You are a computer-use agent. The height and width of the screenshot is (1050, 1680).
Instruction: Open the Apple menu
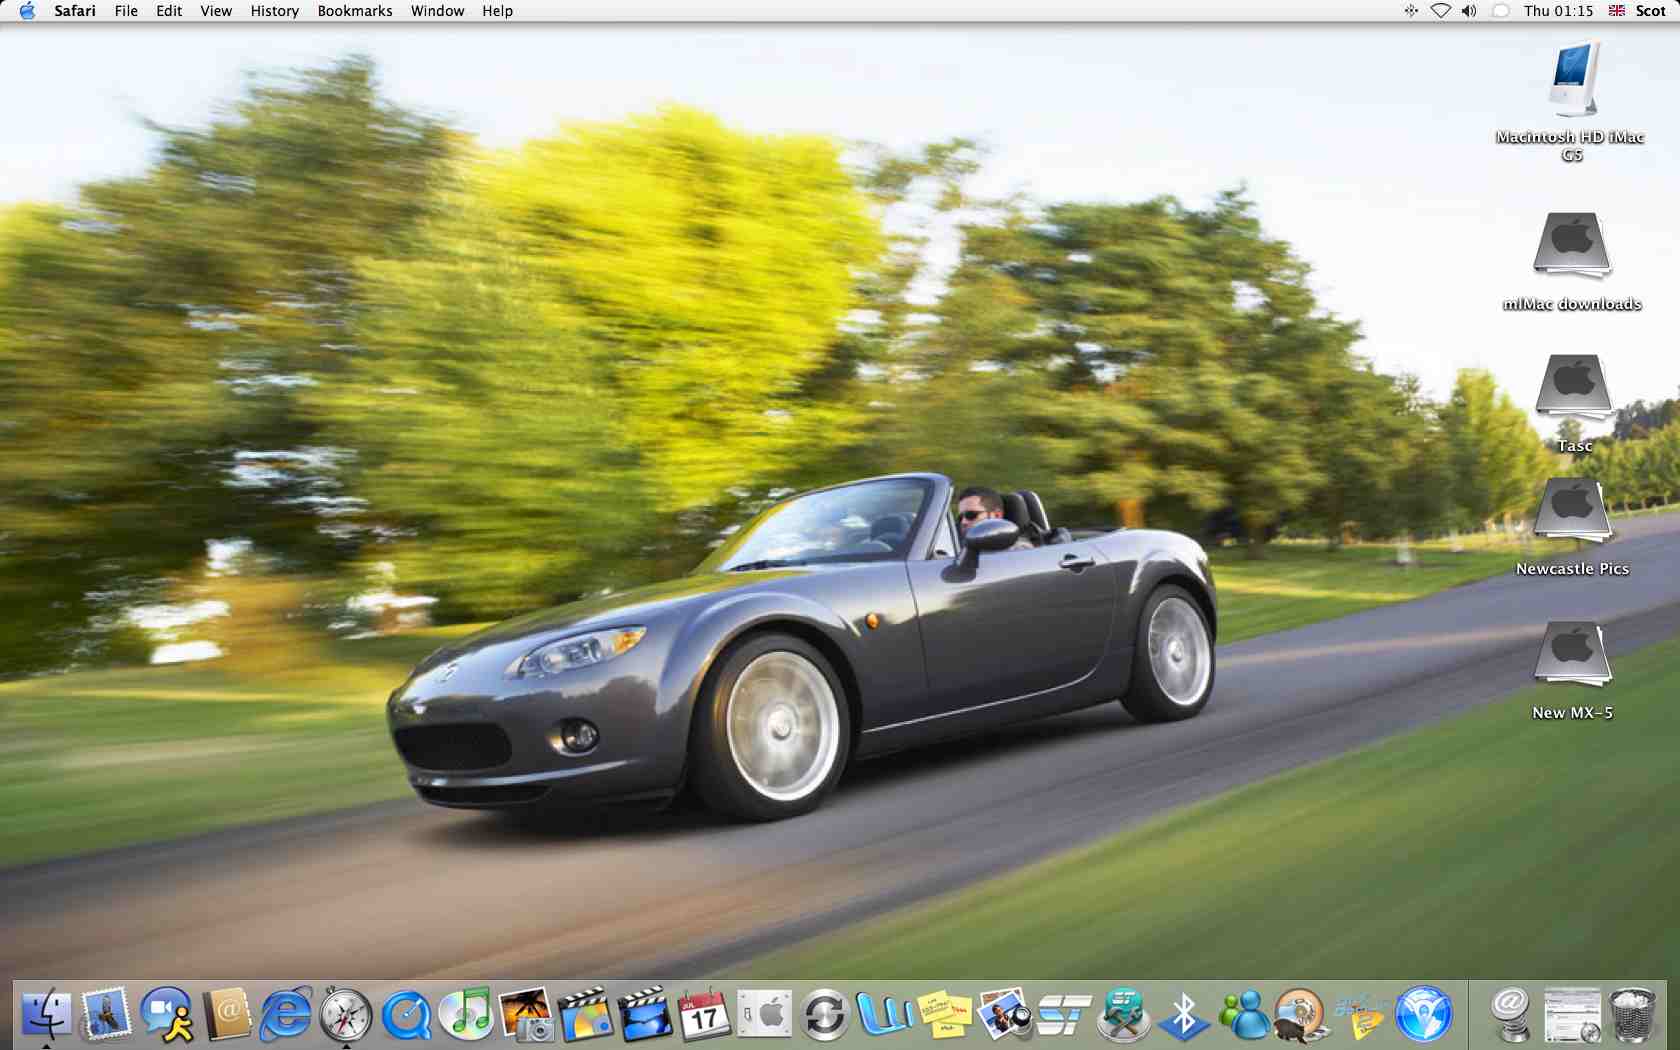(27, 11)
